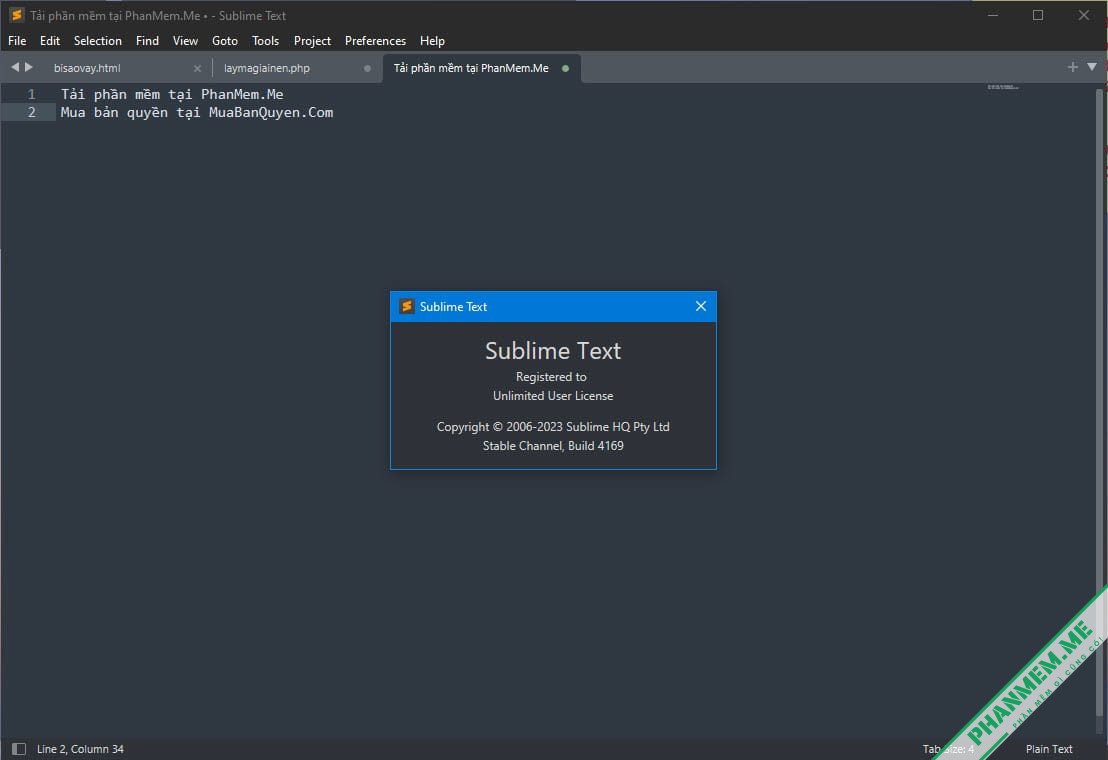Click the copyright line in about dialog
The width and height of the screenshot is (1108, 760).
tap(553, 427)
